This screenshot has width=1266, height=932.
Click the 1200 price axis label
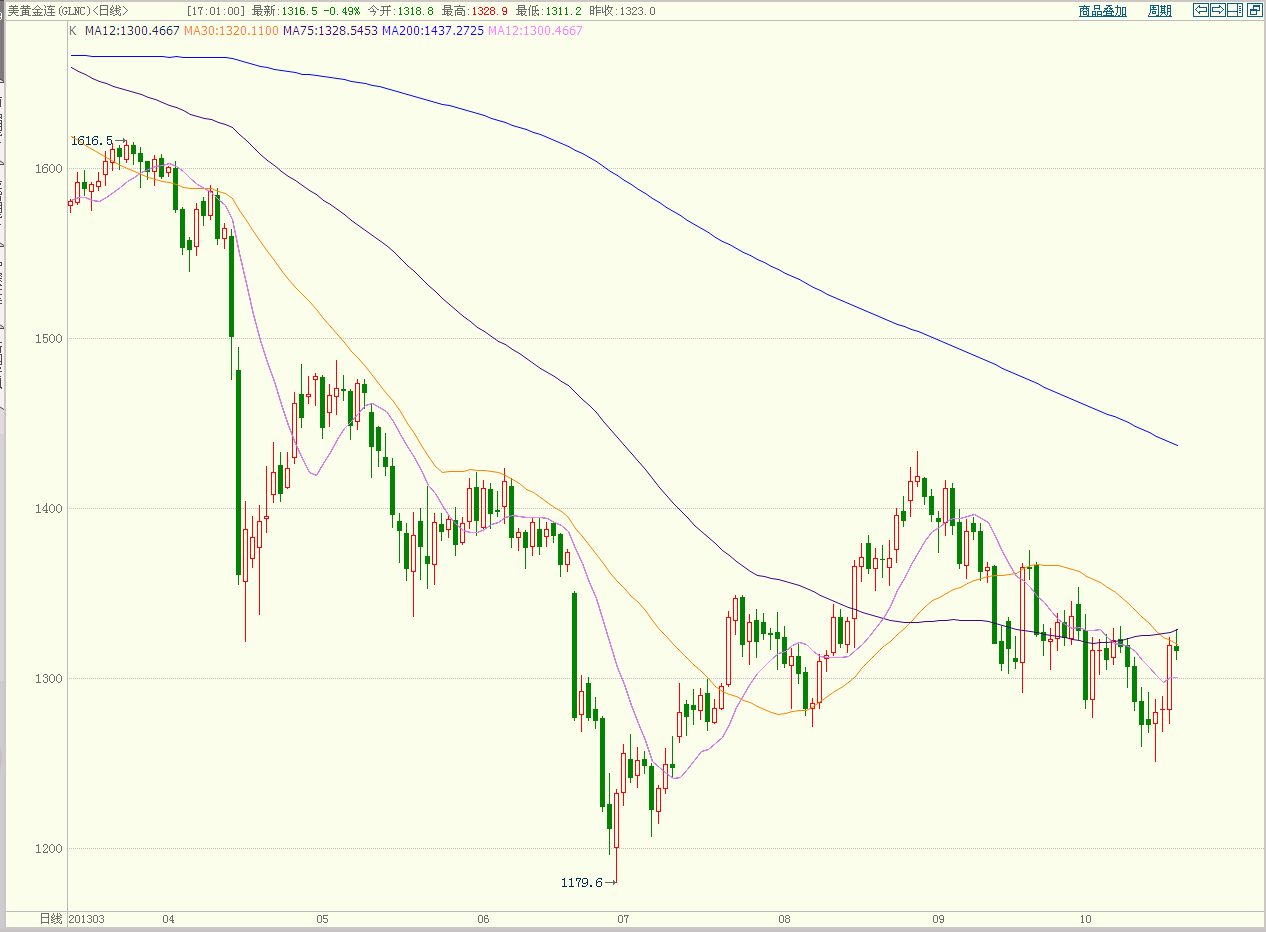coord(49,849)
